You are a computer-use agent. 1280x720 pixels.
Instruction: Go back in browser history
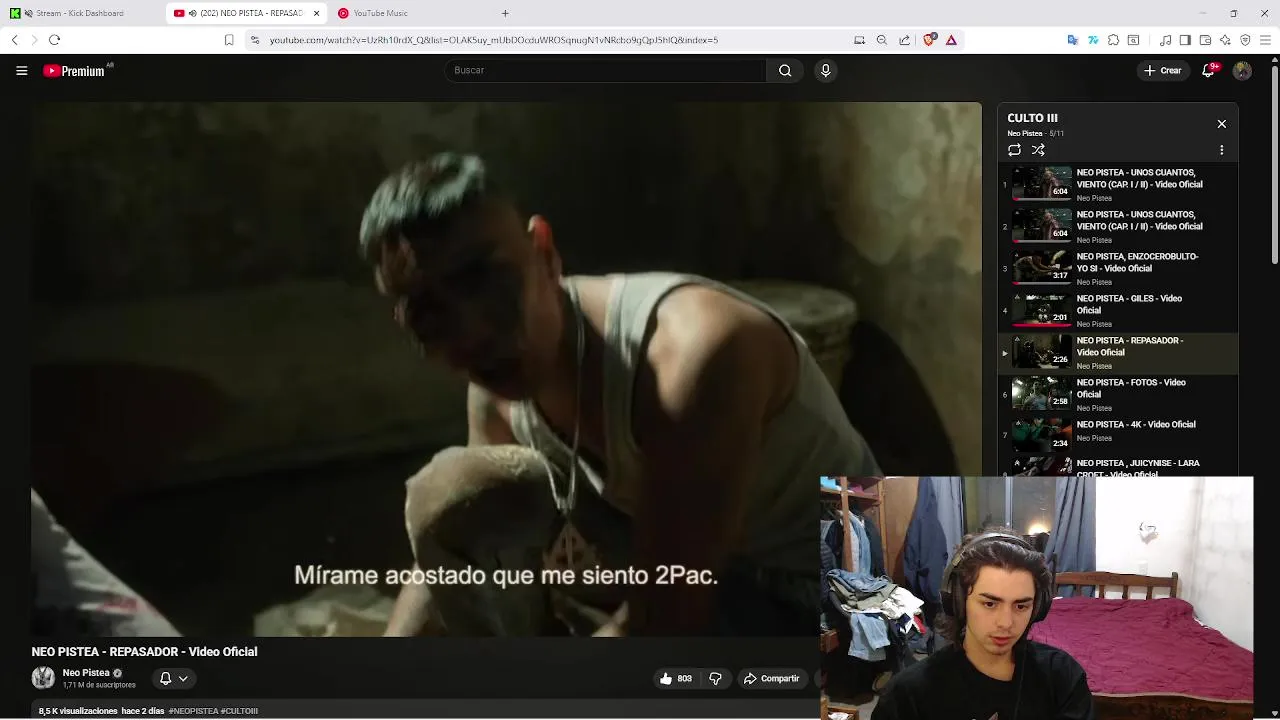pos(15,40)
